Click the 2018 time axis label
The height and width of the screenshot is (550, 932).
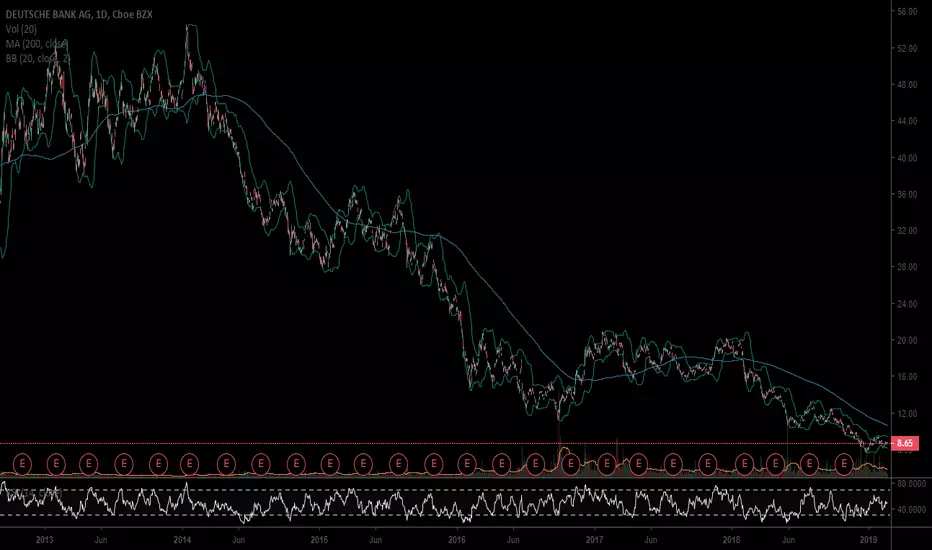pos(732,540)
